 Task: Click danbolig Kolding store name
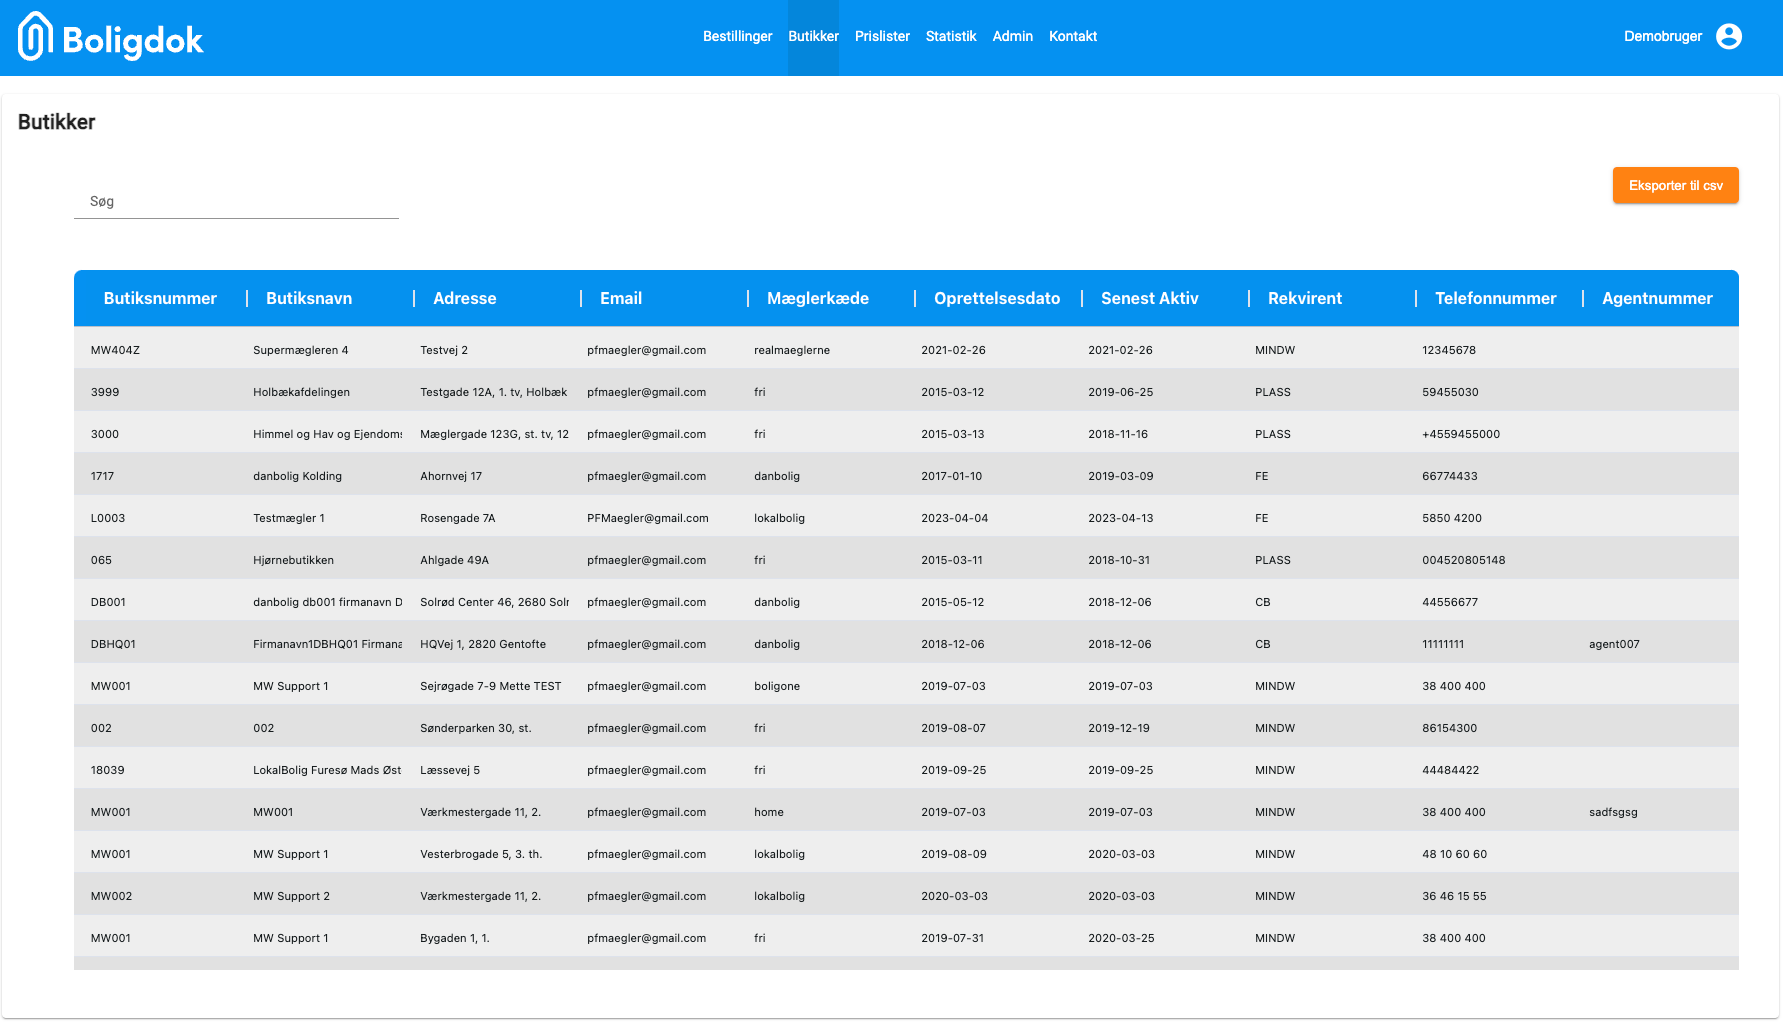(x=297, y=476)
